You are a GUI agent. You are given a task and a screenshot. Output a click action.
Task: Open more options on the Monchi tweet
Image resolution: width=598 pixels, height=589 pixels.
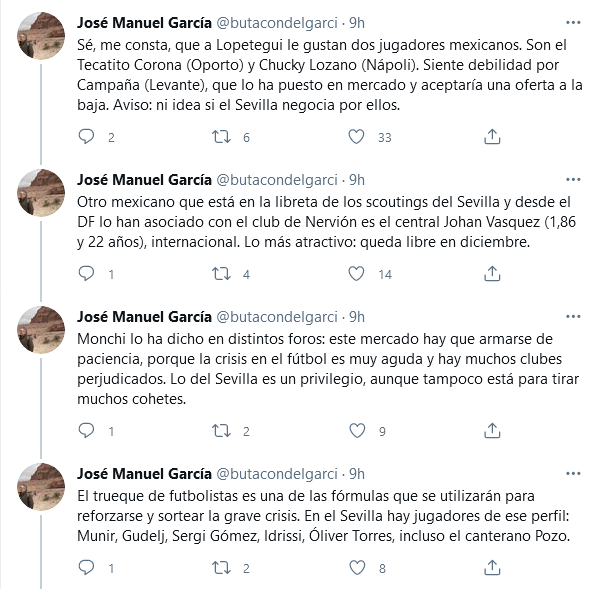coord(573,316)
